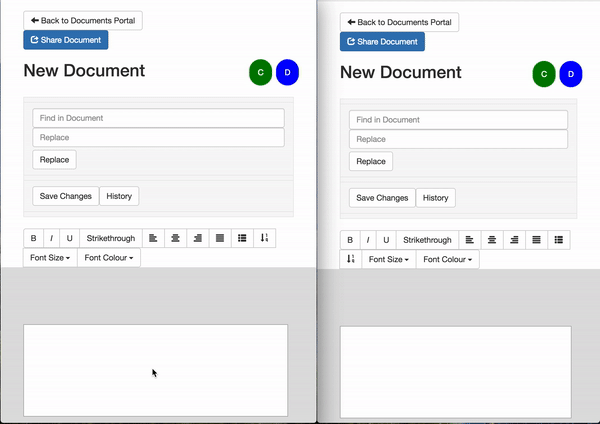Click Replace button in right window
The image size is (600, 424).
371,161
